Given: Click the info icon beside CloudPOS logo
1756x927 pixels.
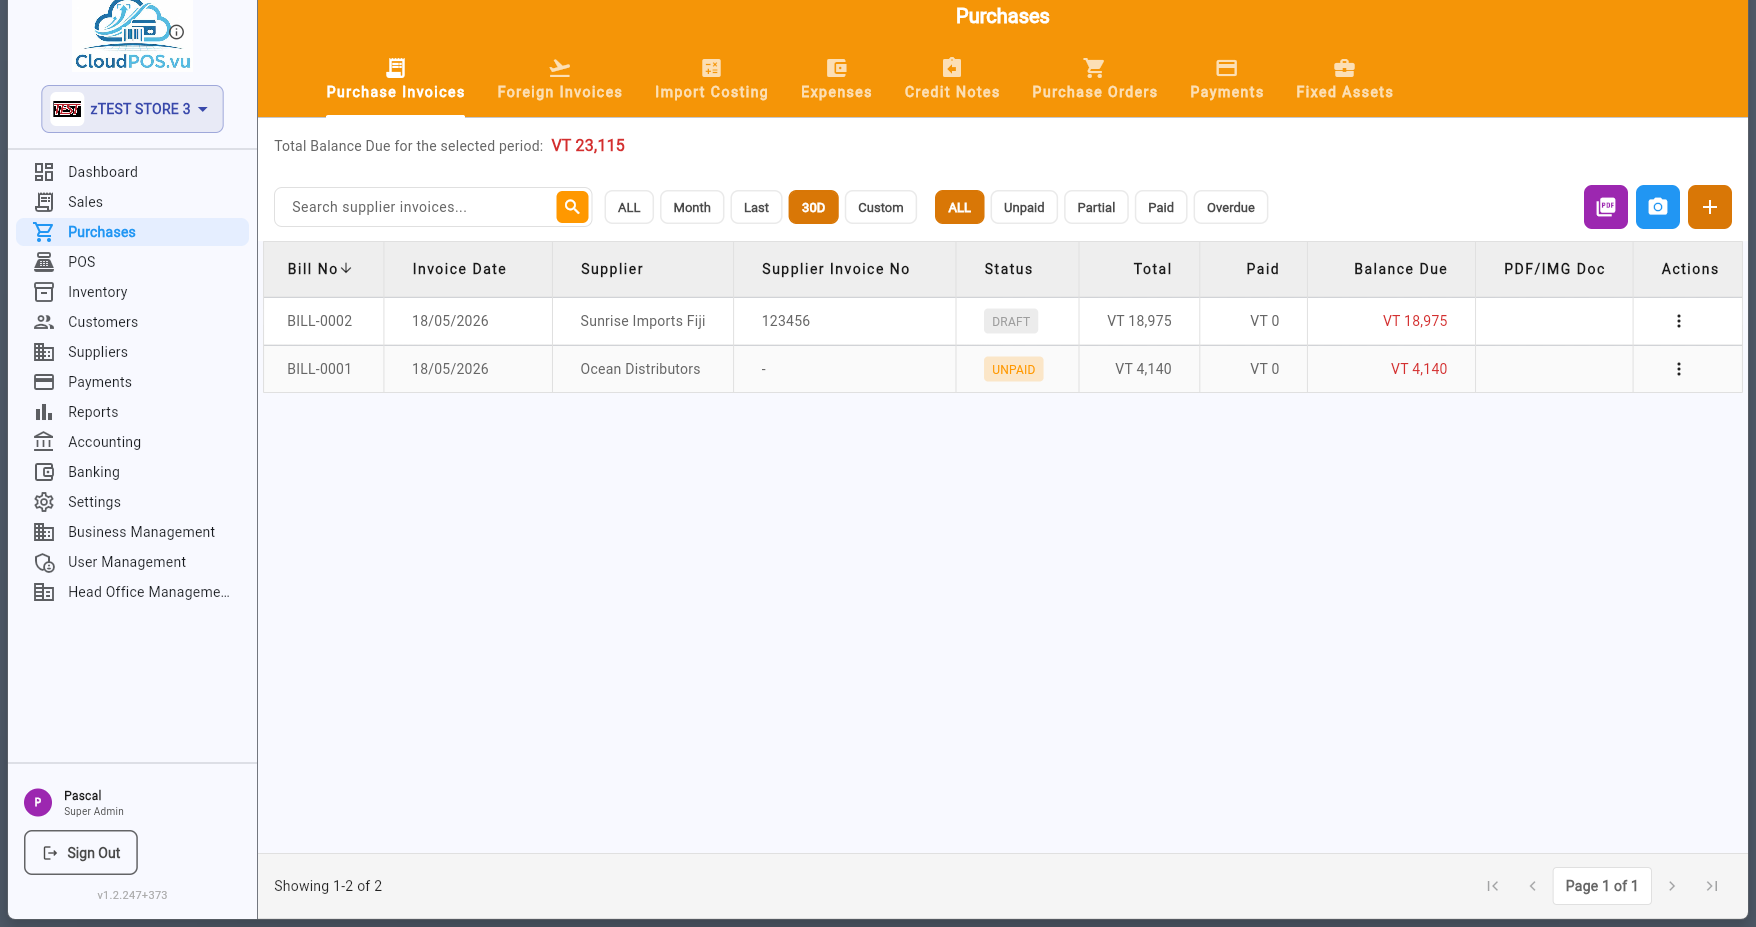Looking at the screenshot, I should pyautogui.click(x=177, y=32).
